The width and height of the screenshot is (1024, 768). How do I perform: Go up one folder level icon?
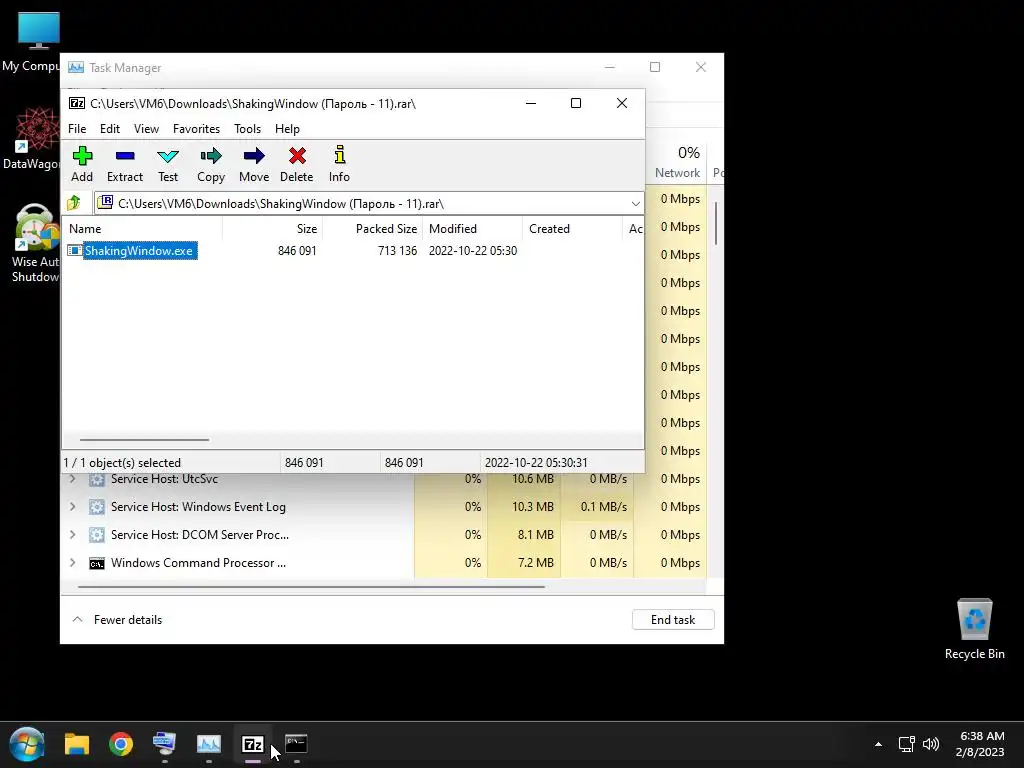click(x=74, y=203)
